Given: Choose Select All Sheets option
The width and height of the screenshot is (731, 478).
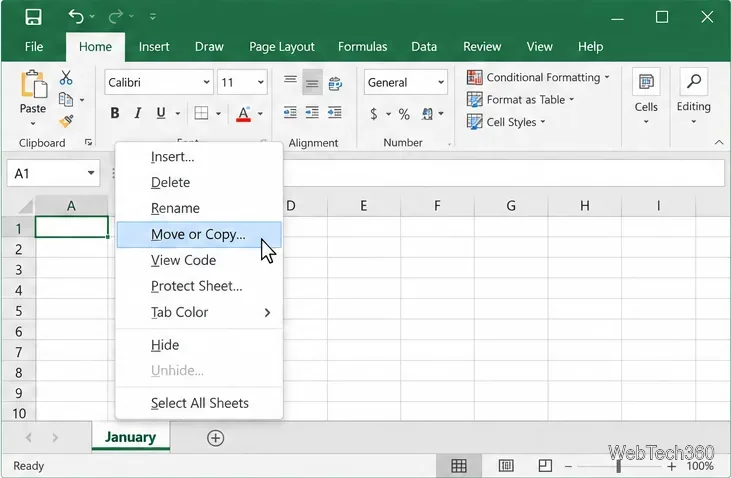Looking at the screenshot, I should click(x=199, y=403).
